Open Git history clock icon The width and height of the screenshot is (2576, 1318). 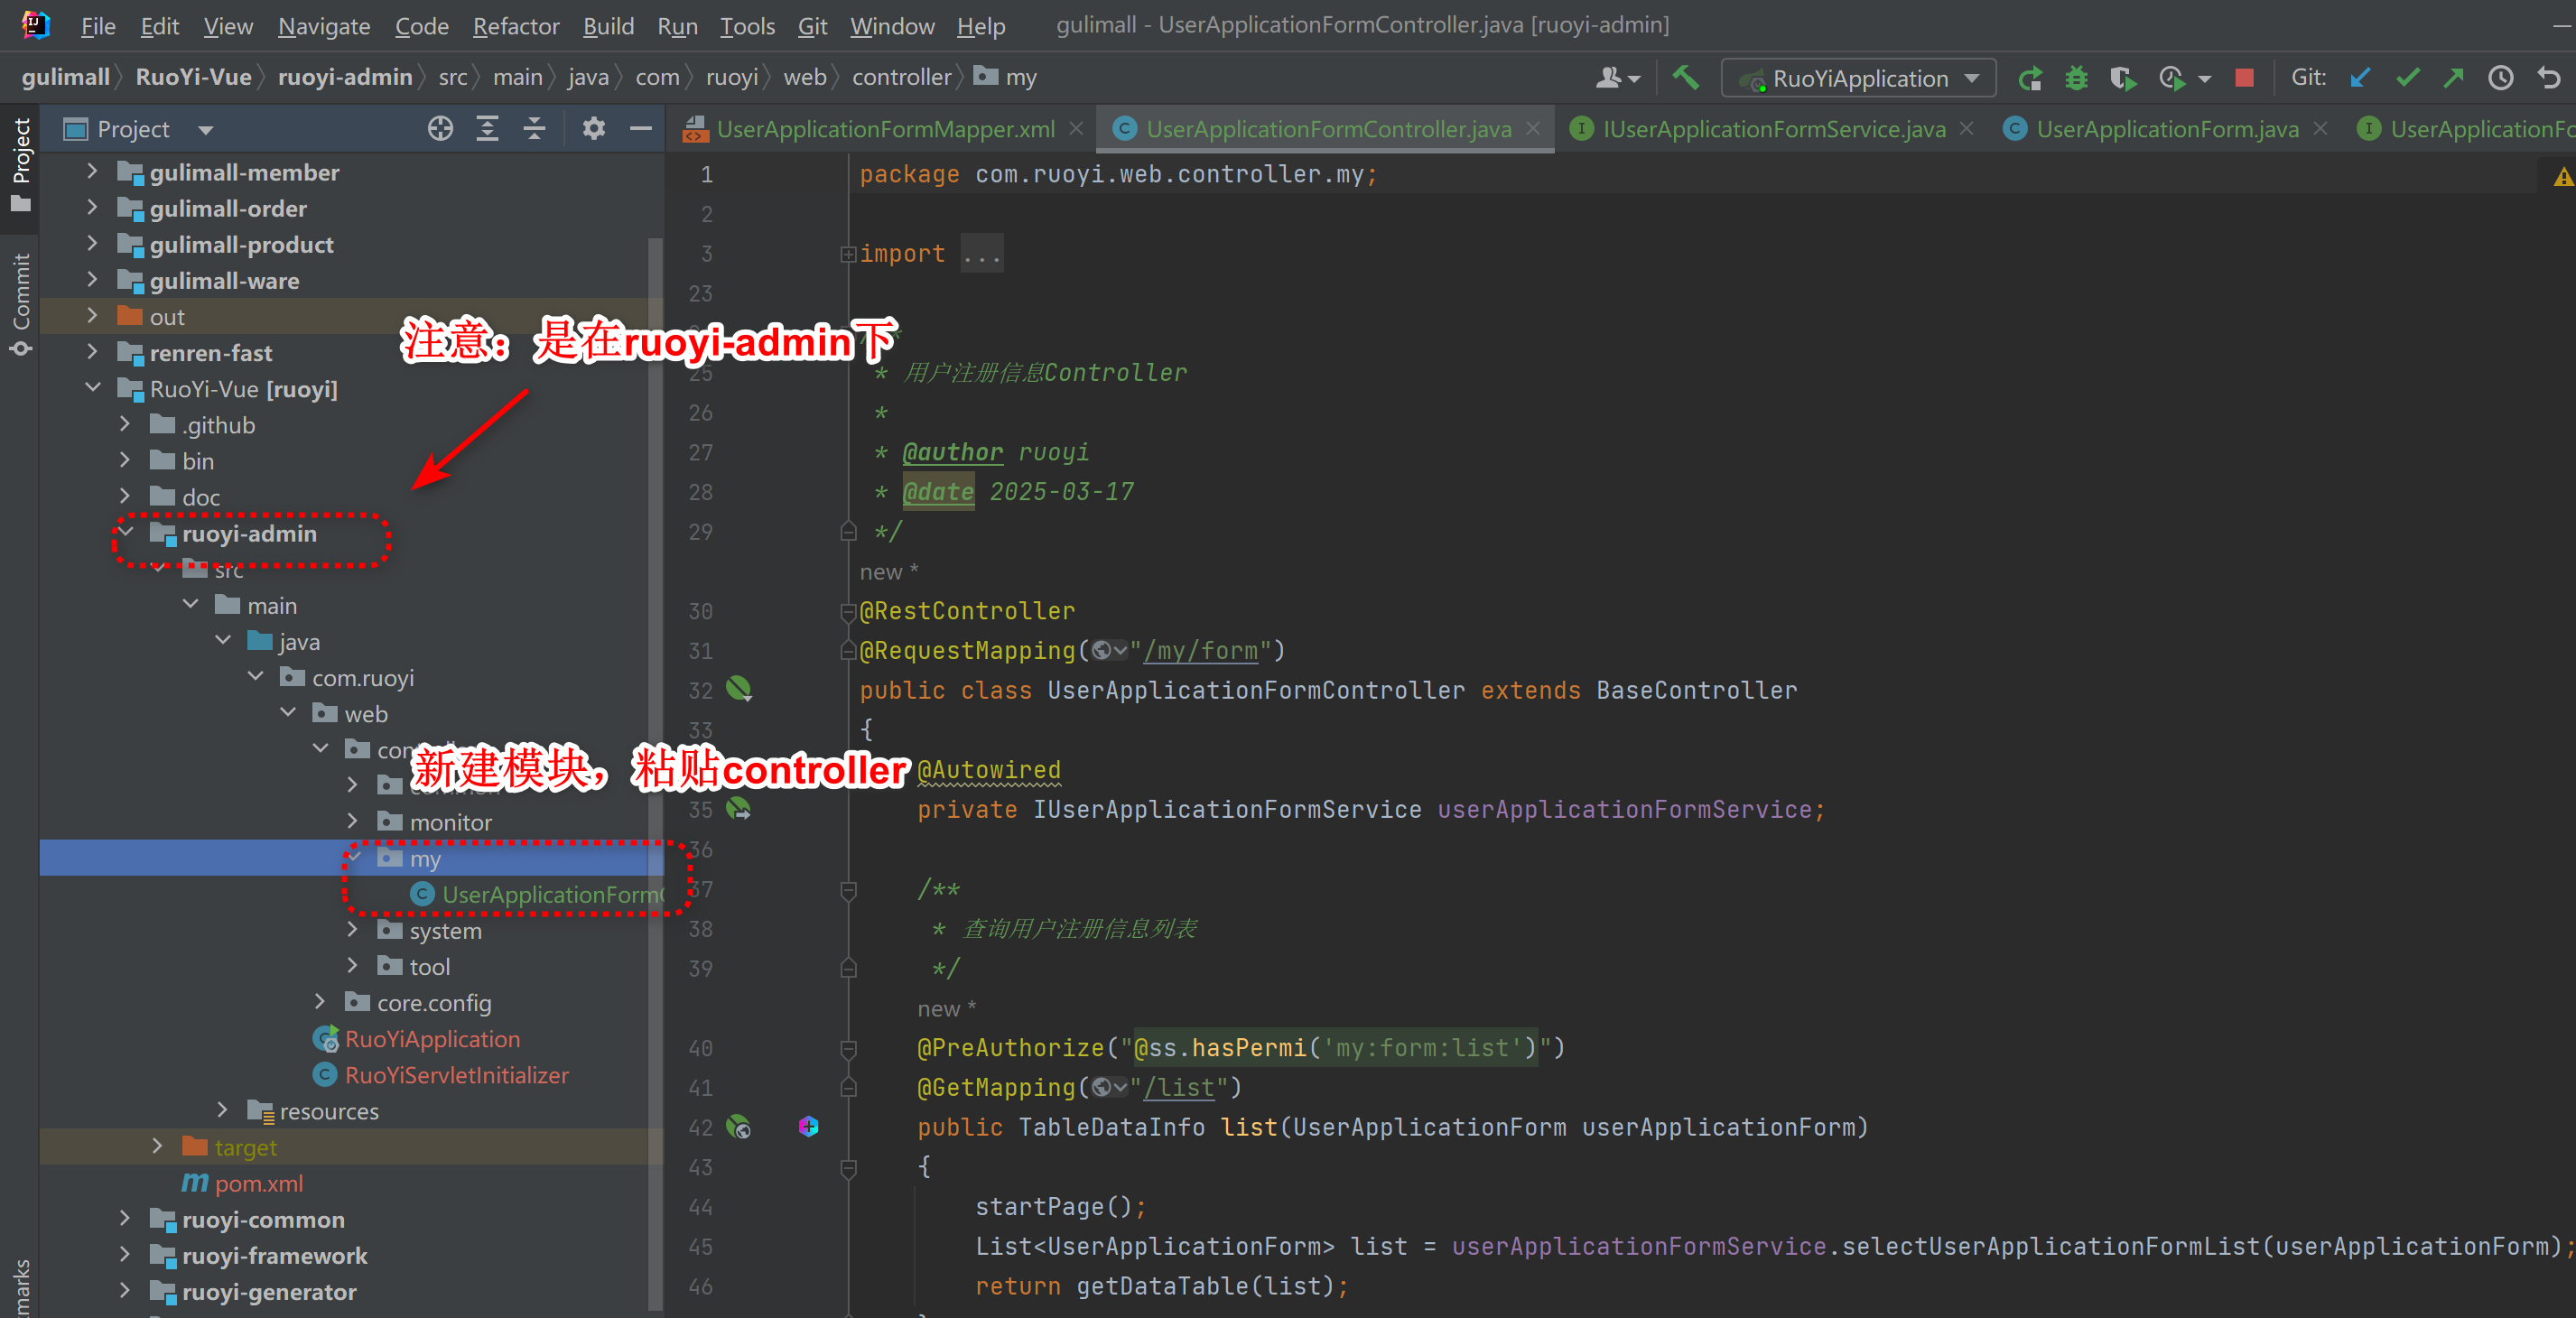pos(2501,78)
